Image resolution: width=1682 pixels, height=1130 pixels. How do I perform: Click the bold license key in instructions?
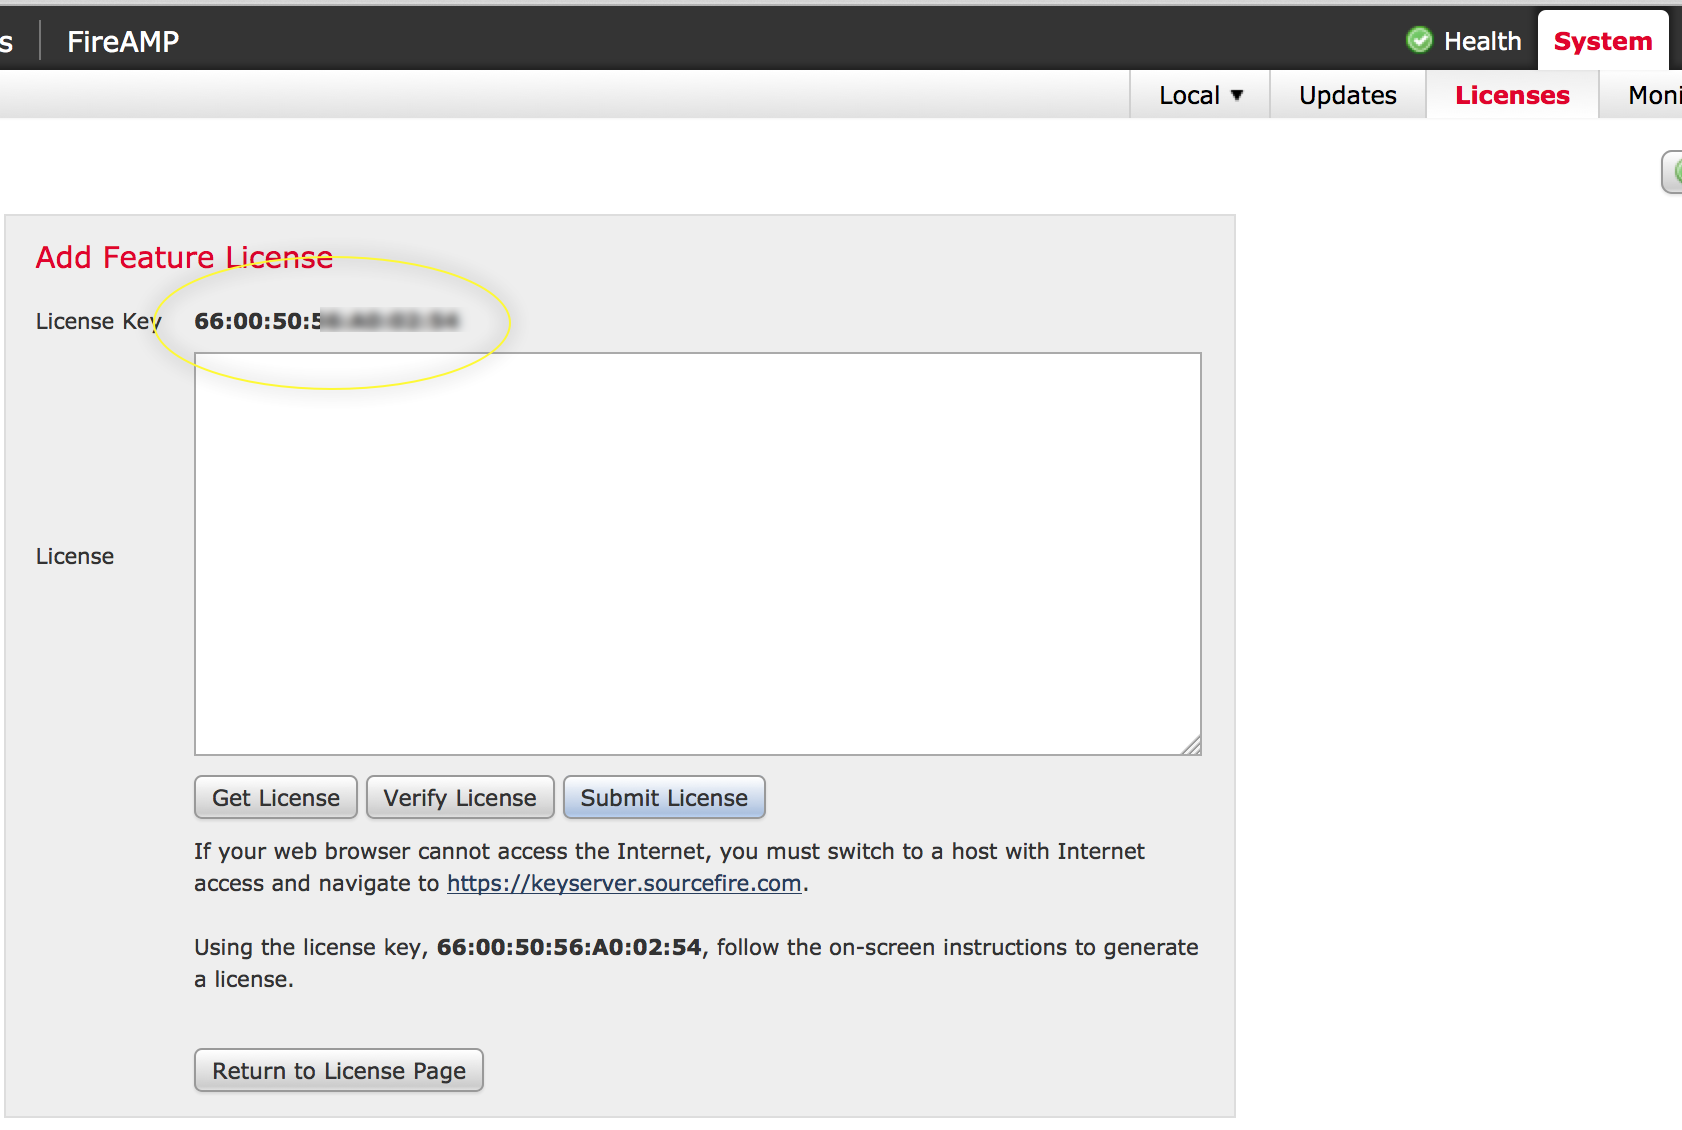click(x=569, y=948)
